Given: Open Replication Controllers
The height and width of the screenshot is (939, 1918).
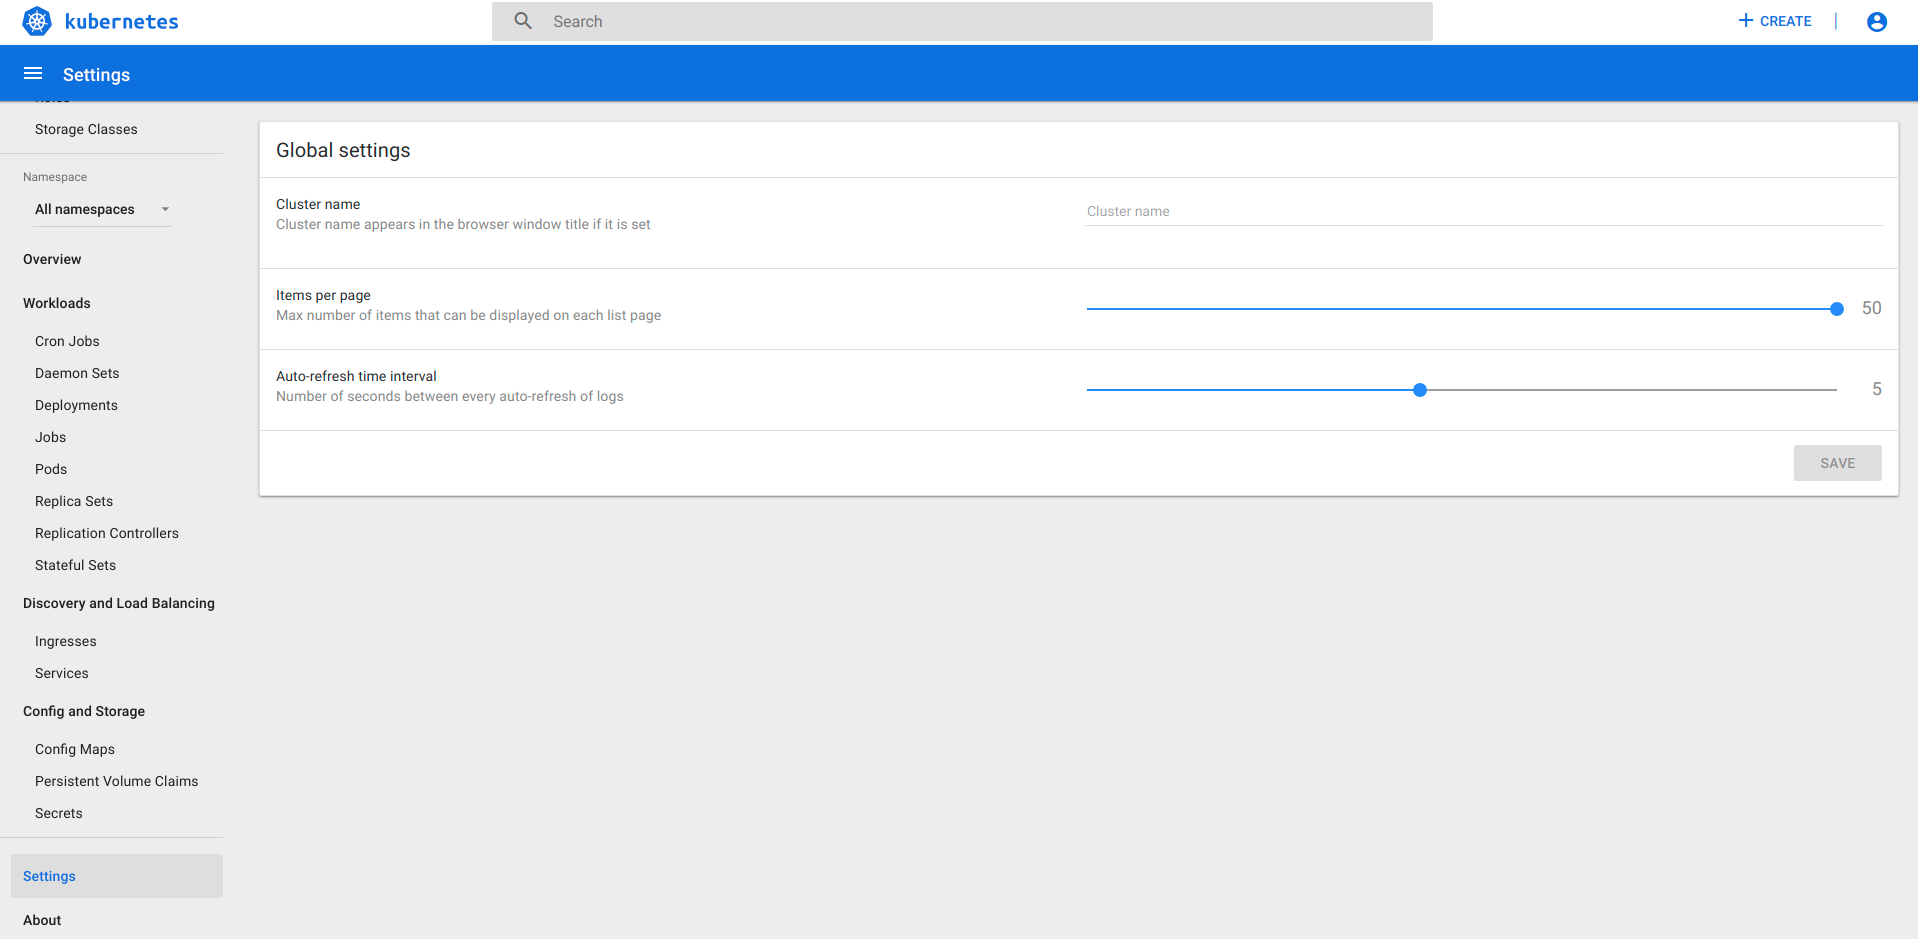Looking at the screenshot, I should (x=107, y=533).
